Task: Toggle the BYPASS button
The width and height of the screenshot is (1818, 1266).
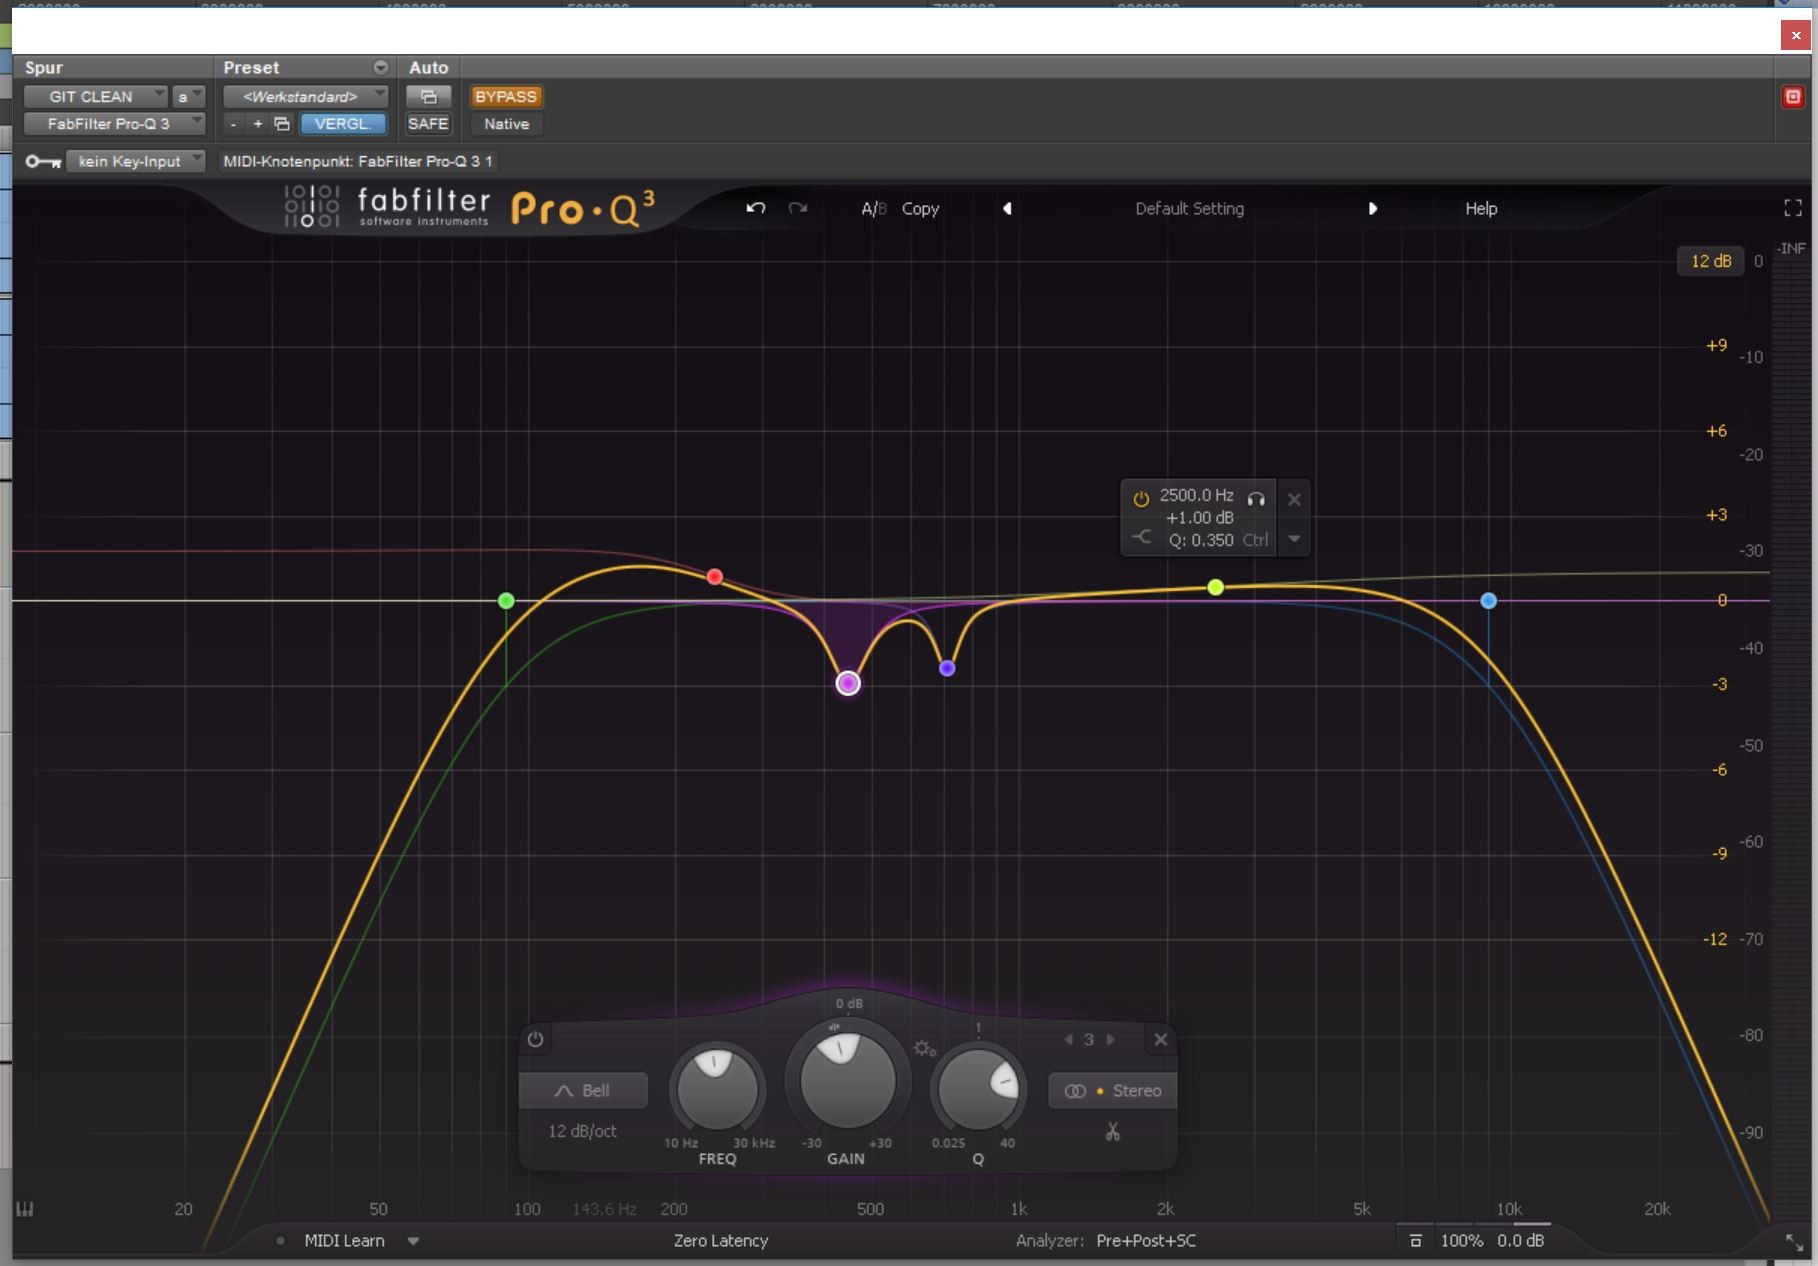Action: tap(506, 97)
